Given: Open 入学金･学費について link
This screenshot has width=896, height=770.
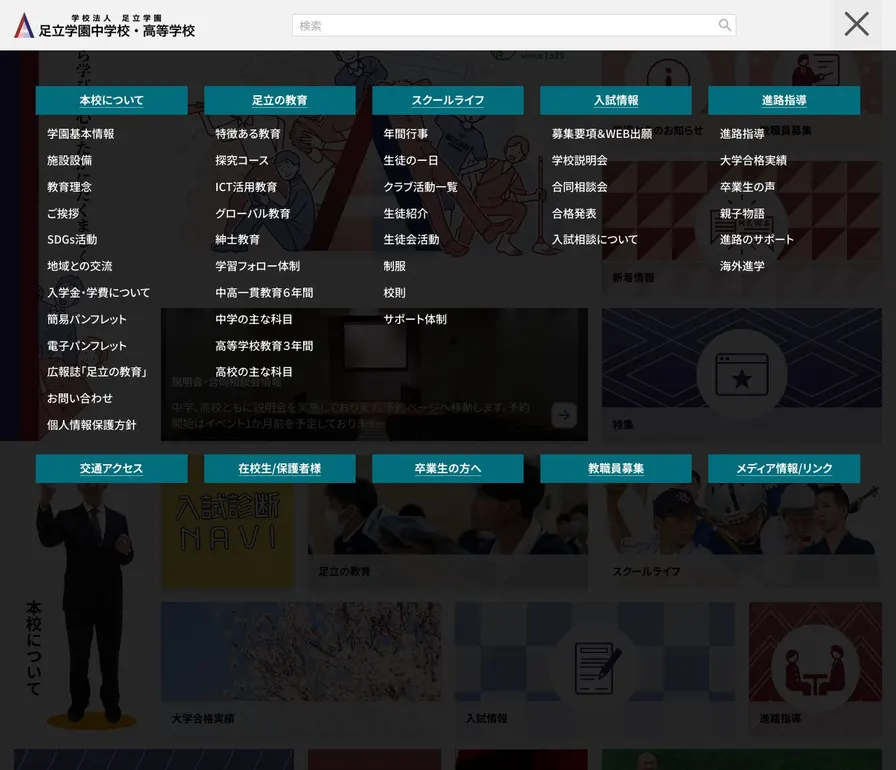Looking at the screenshot, I should 98,292.
